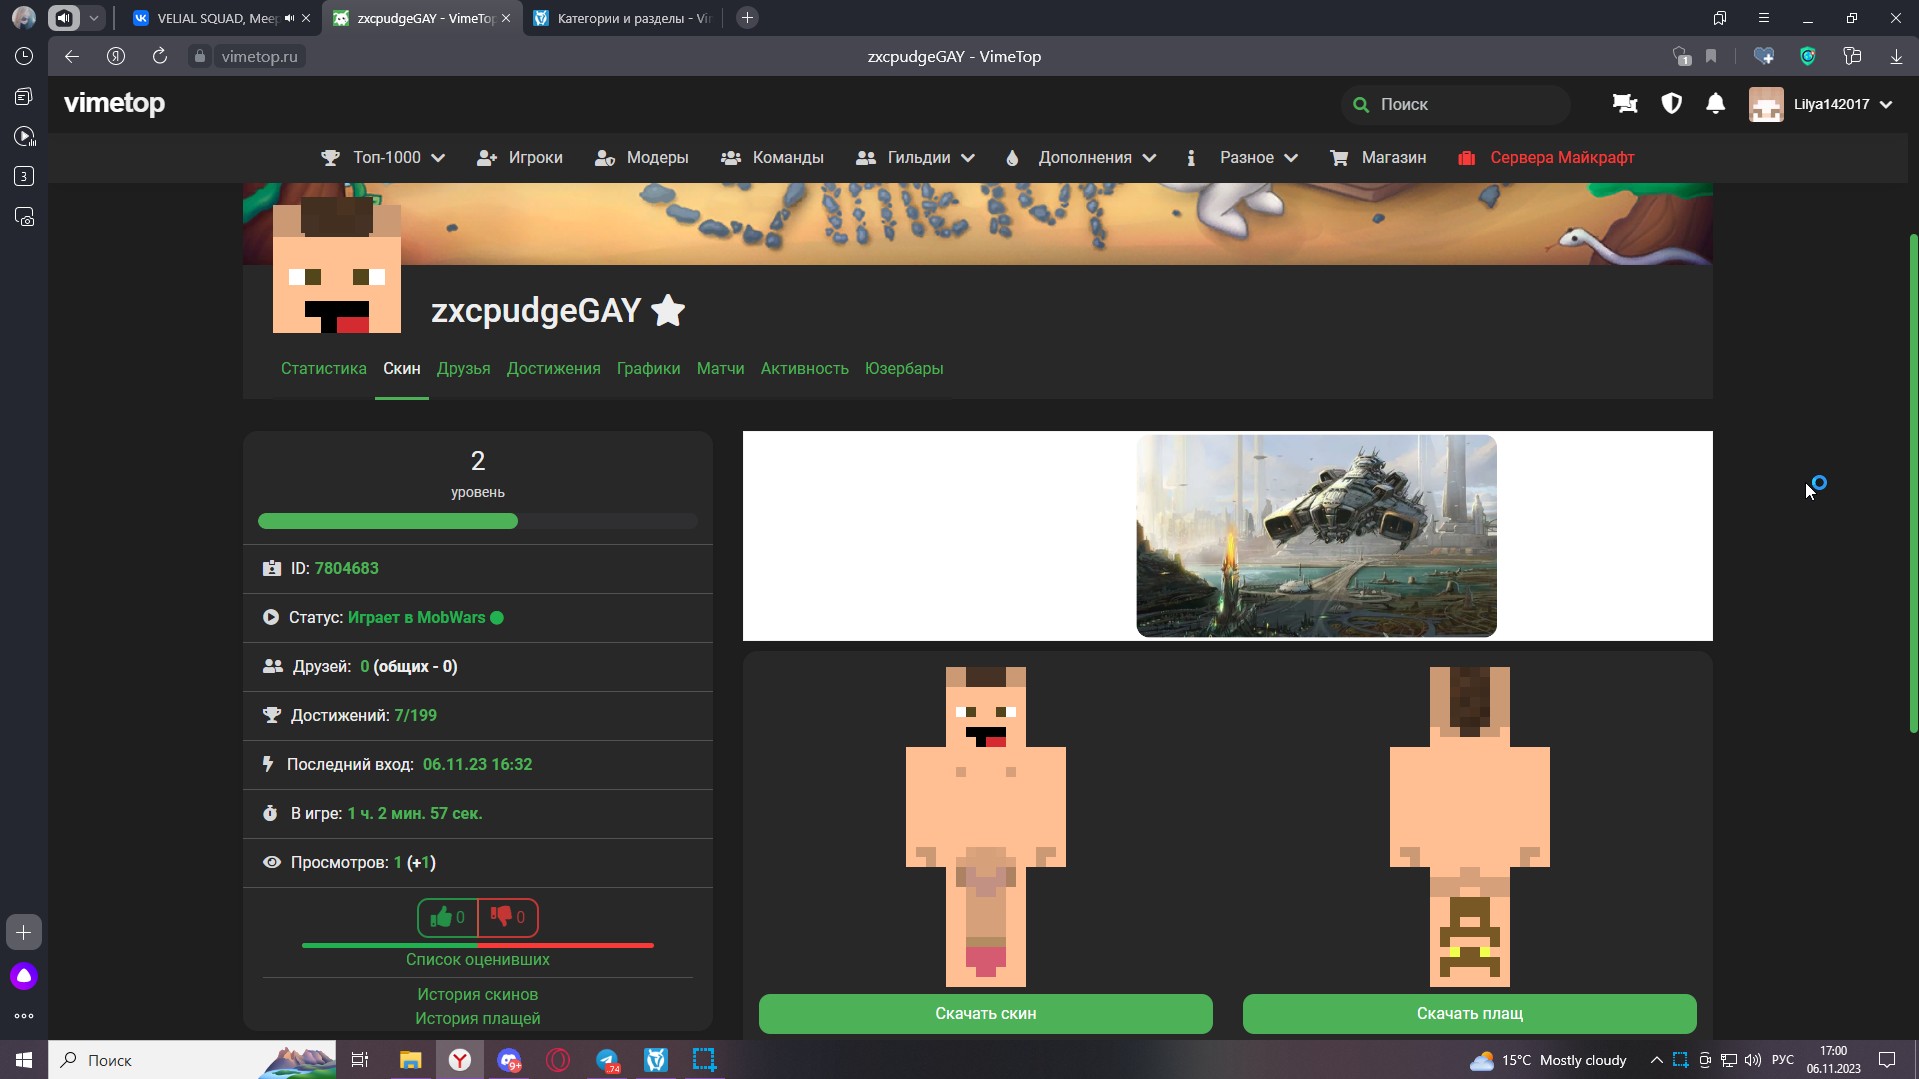The height and width of the screenshot is (1079, 1919).
Task: Expand the Топ-1000 dropdown menu
Action: [x=383, y=158]
